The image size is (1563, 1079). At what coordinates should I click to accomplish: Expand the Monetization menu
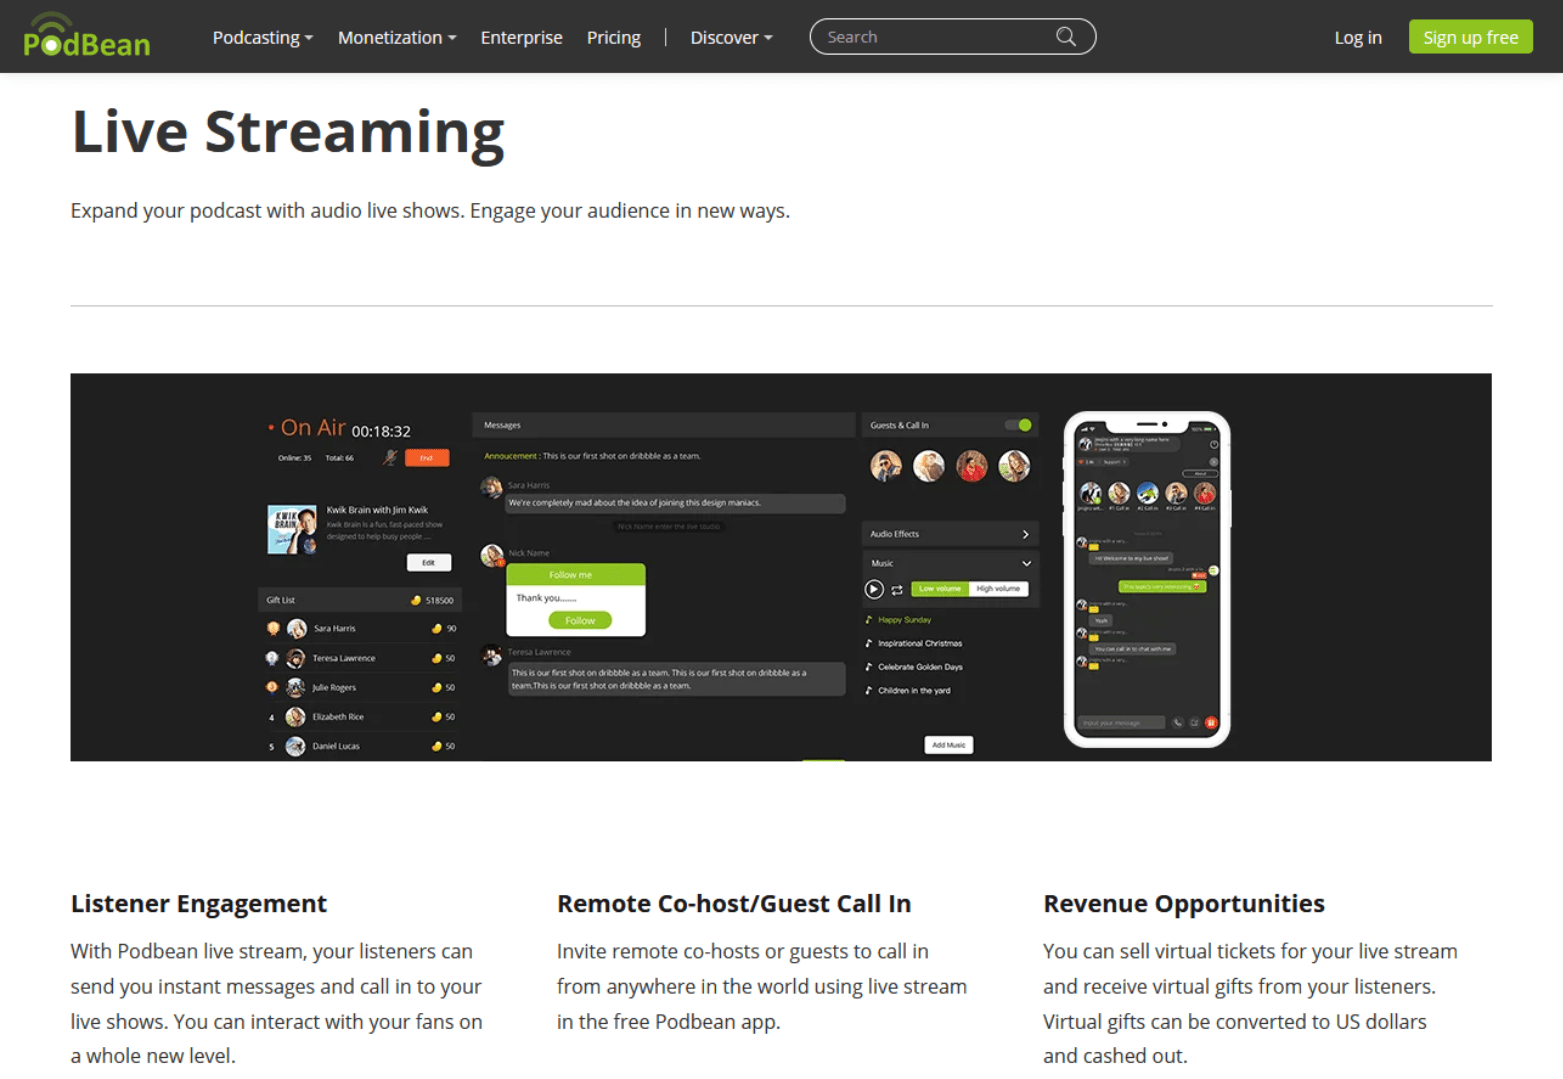pos(397,37)
